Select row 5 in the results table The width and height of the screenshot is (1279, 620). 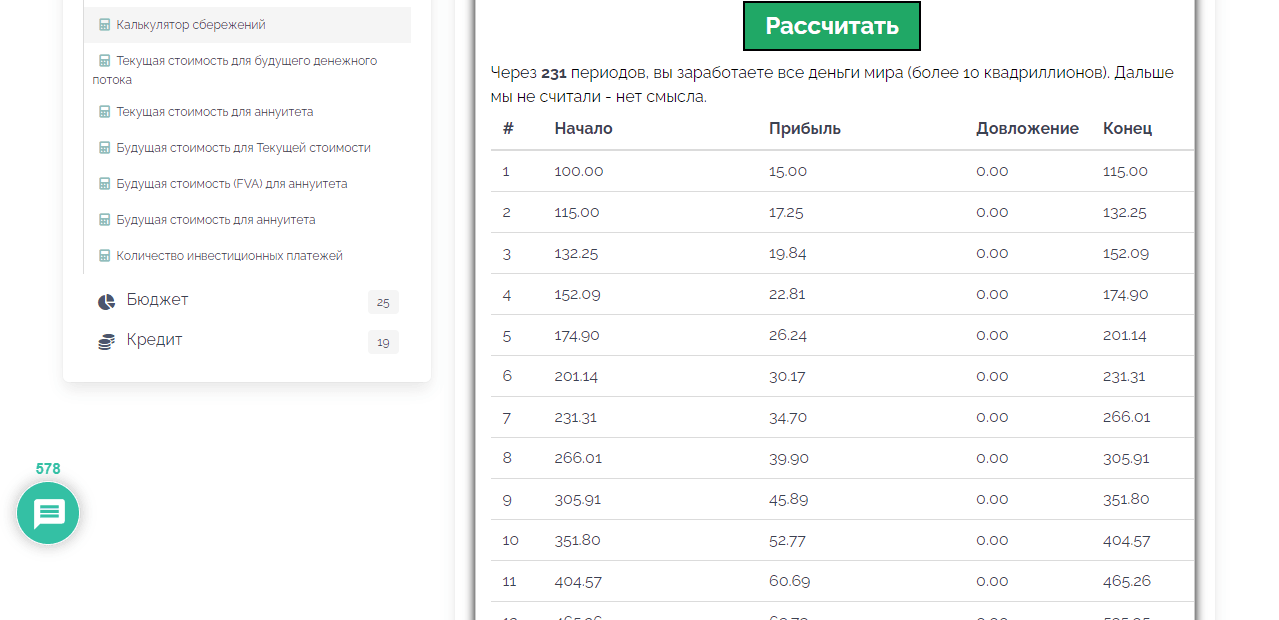pyautogui.click(x=840, y=335)
